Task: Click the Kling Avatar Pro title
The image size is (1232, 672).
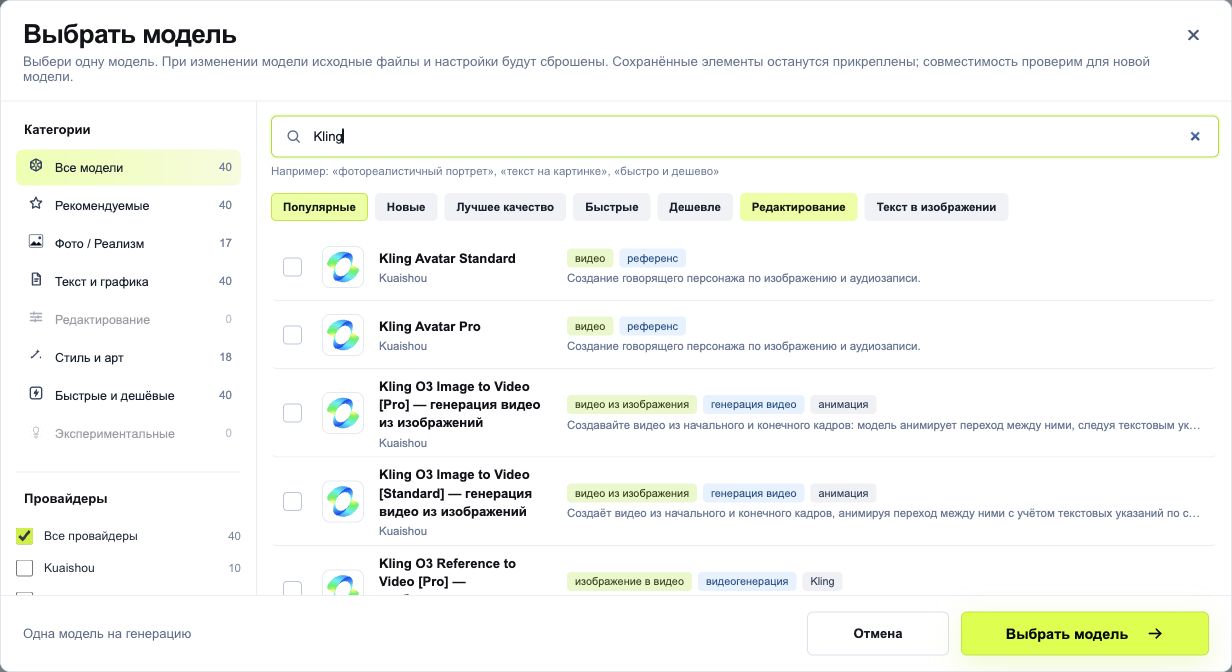Action: point(430,326)
